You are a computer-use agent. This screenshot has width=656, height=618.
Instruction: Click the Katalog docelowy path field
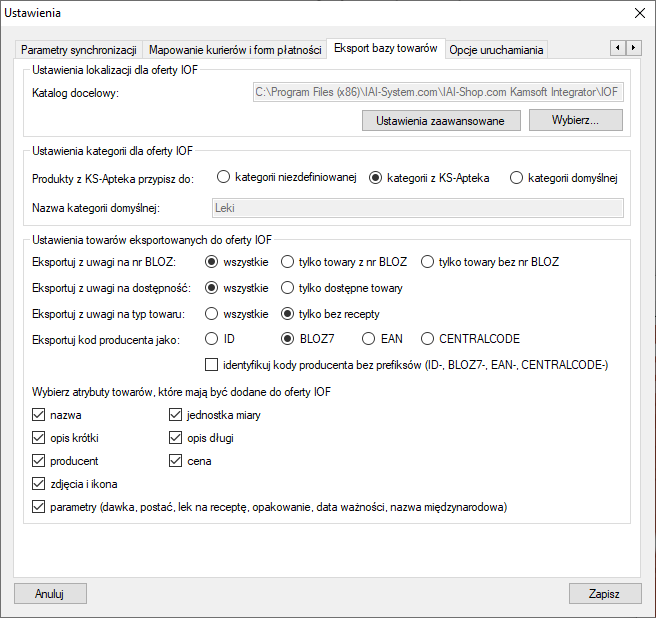(x=436, y=93)
